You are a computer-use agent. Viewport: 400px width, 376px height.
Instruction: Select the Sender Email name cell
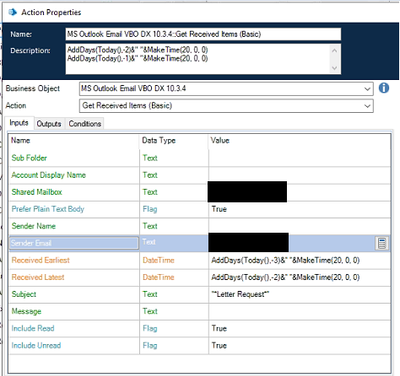click(x=74, y=243)
